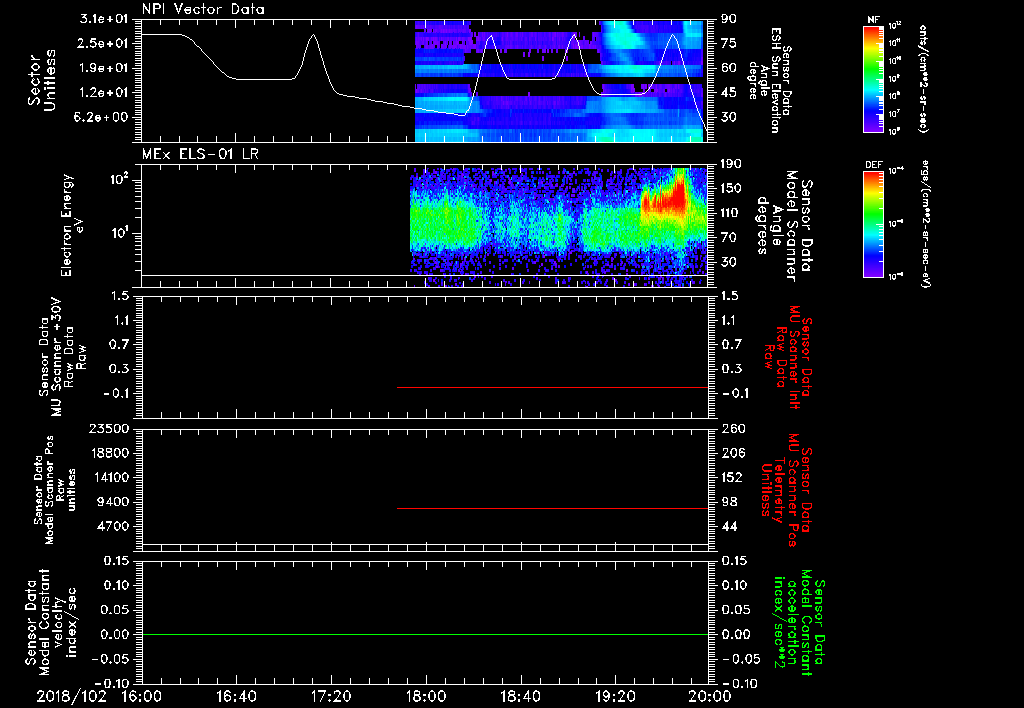1024x708 pixels.
Task: Click the red 'MU Scanner Pos Telemetry' axis title
Action: (x=787, y=490)
